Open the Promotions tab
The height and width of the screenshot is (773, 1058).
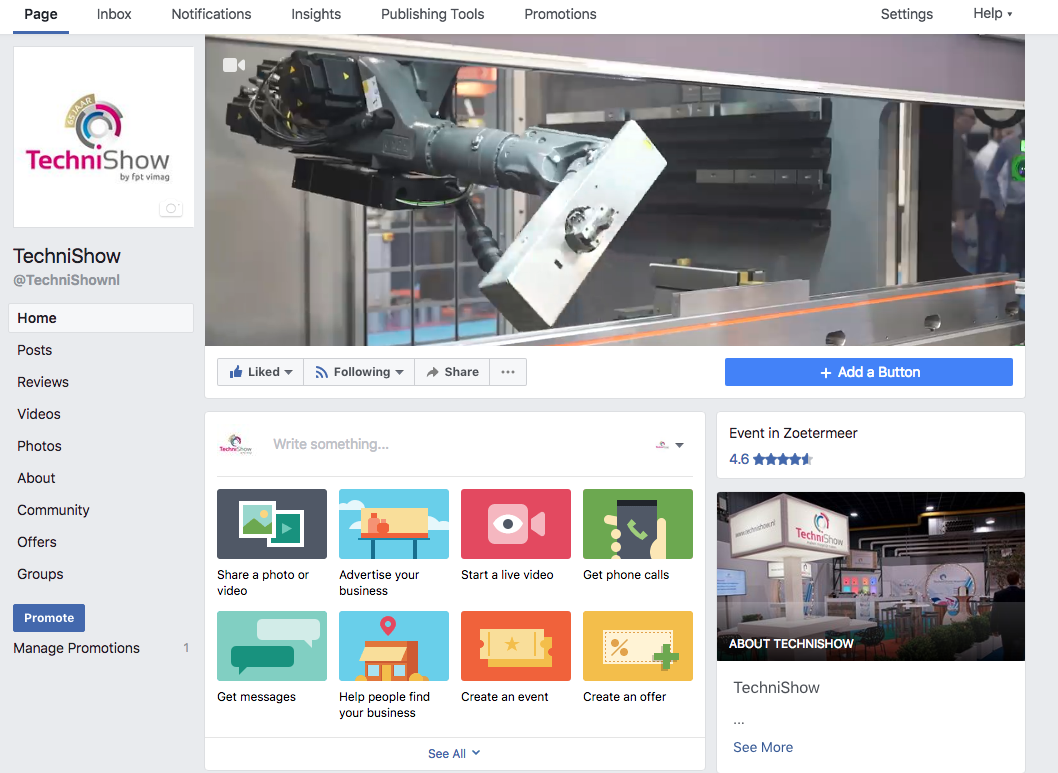click(x=560, y=14)
